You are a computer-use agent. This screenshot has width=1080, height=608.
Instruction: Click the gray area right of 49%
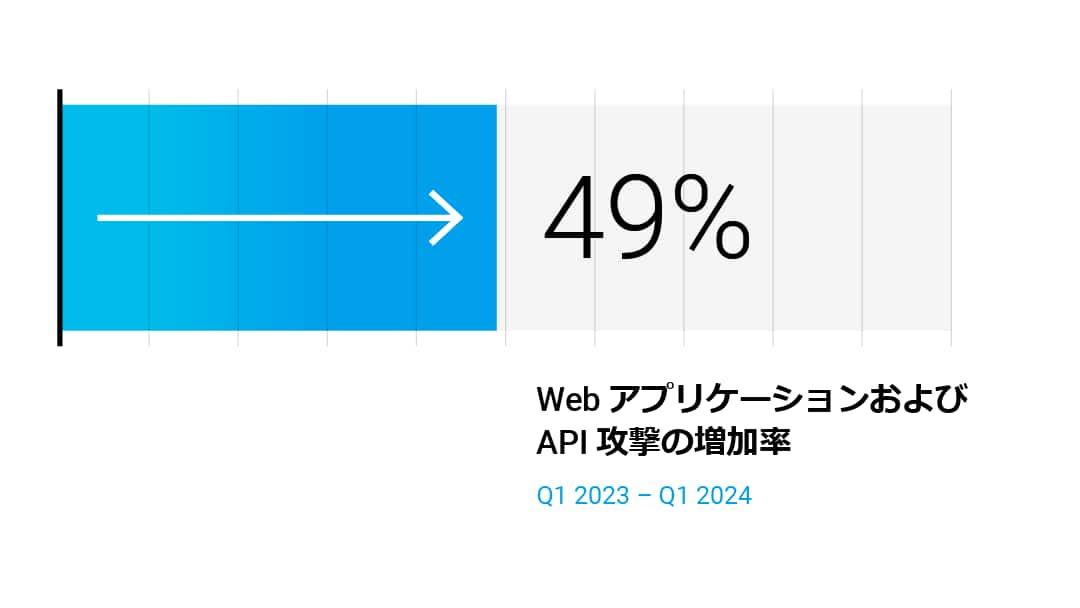[850, 217]
